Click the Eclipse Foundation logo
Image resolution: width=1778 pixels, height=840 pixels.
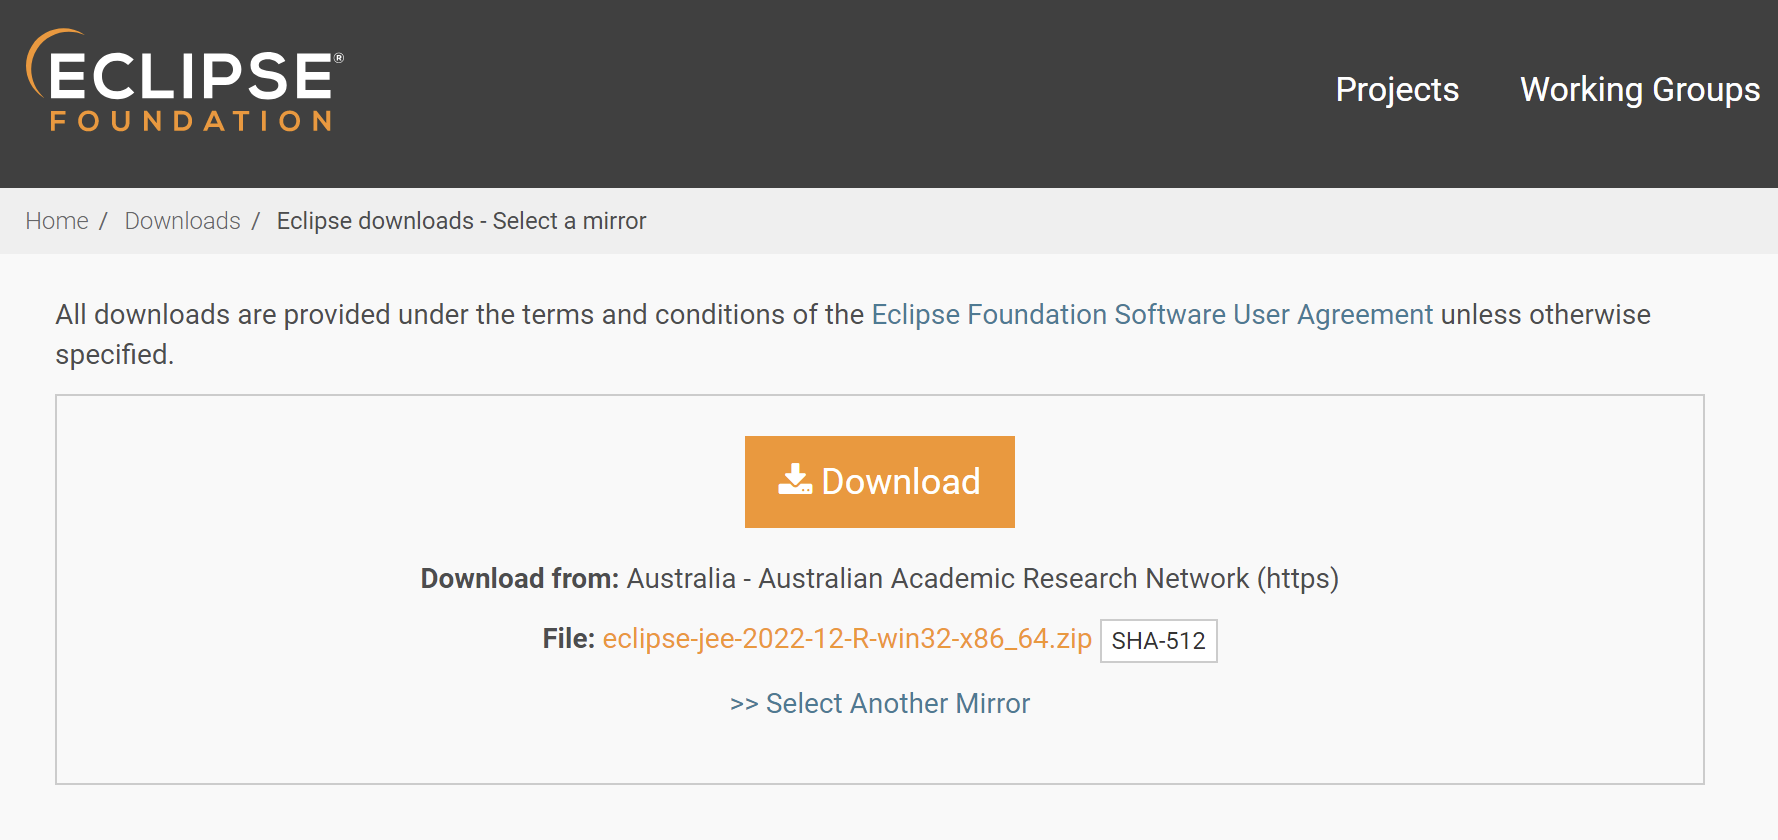[x=185, y=81]
